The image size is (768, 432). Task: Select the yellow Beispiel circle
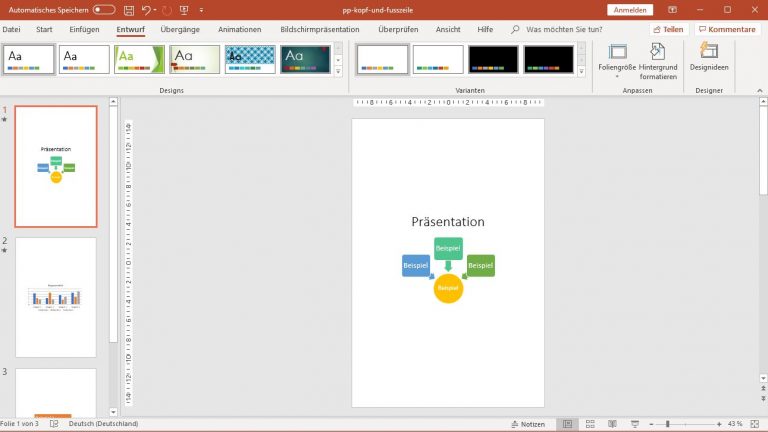(x=448, y=288)
